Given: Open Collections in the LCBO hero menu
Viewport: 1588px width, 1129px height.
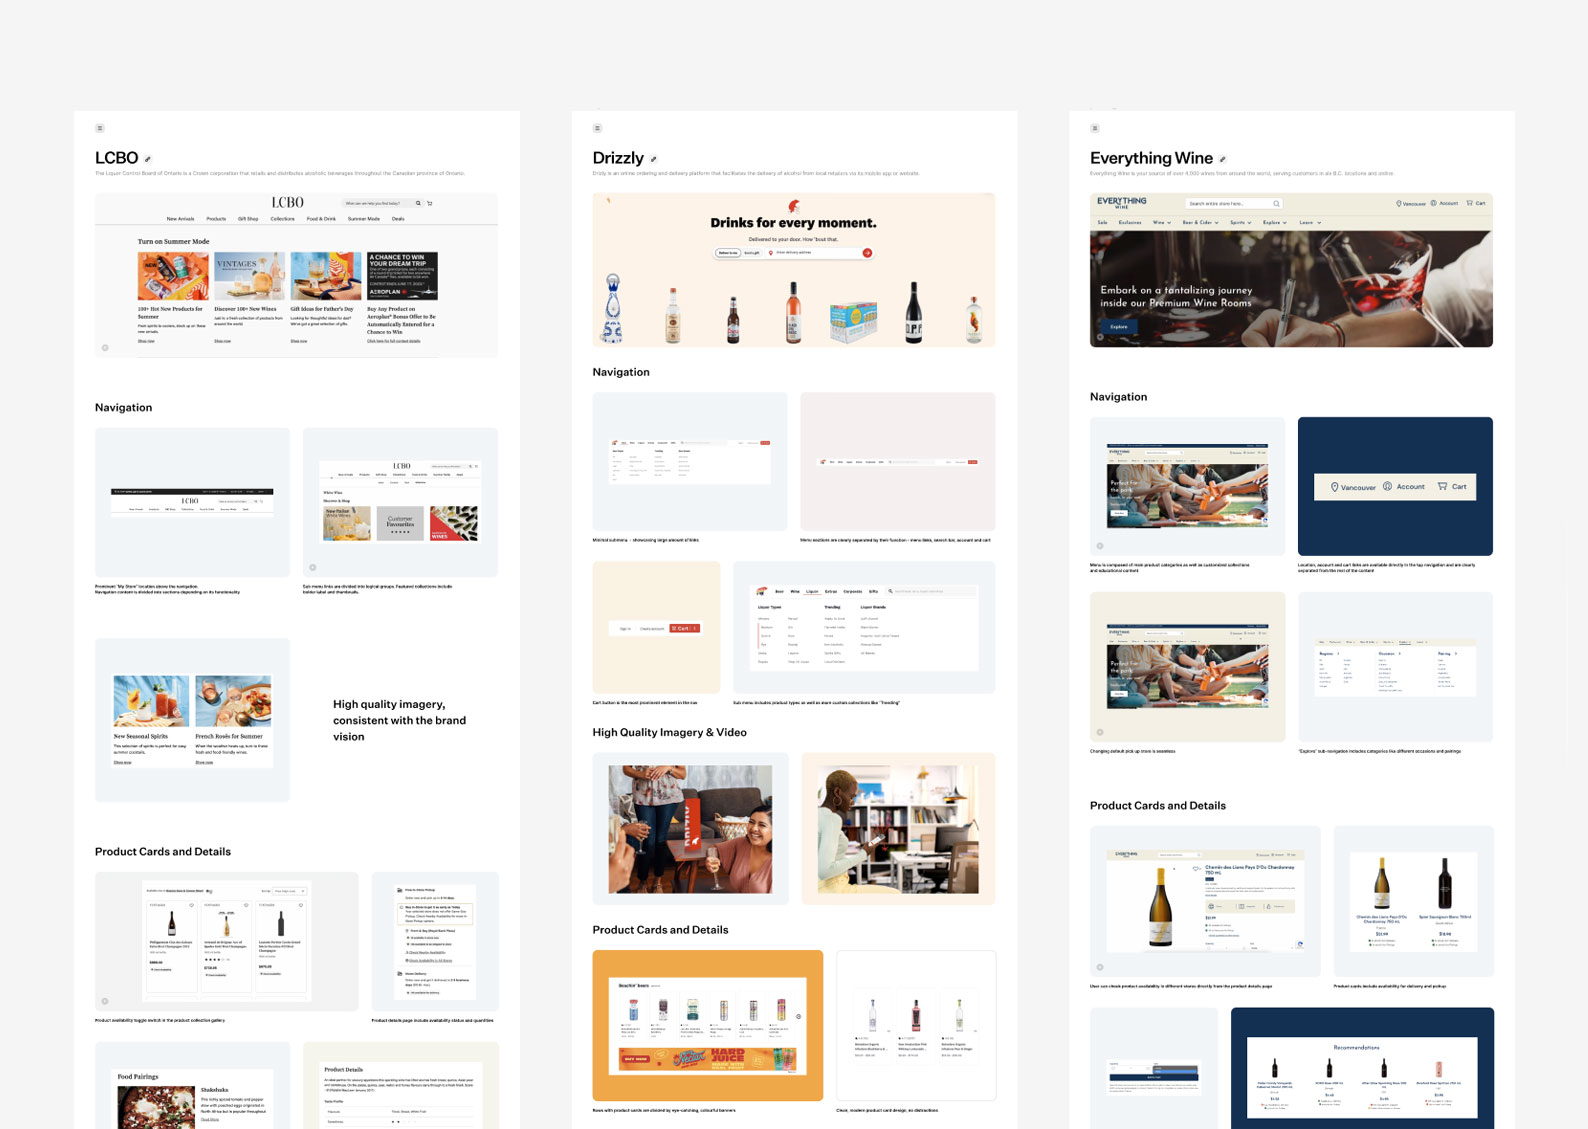Looking at the screenshot, I should click(283, 219).
